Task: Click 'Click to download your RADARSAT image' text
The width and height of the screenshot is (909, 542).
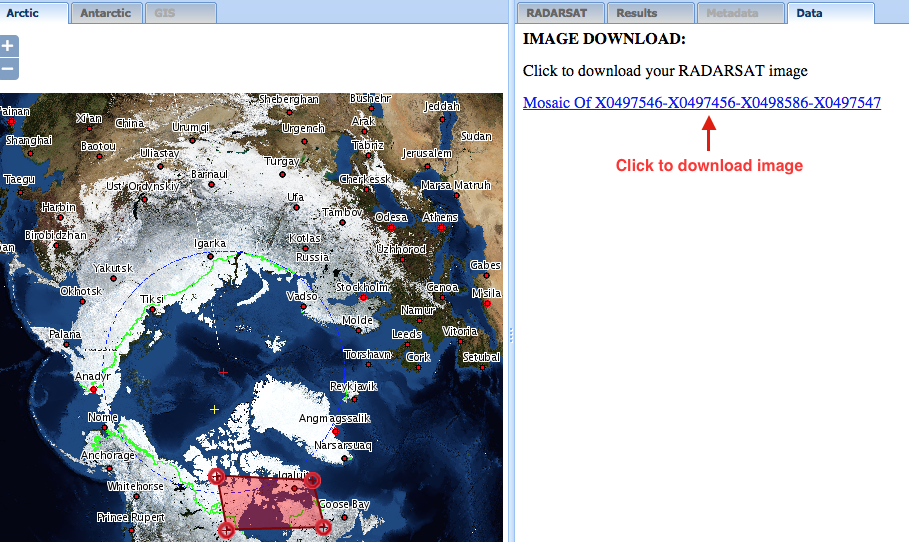Action: coord(665,71)
